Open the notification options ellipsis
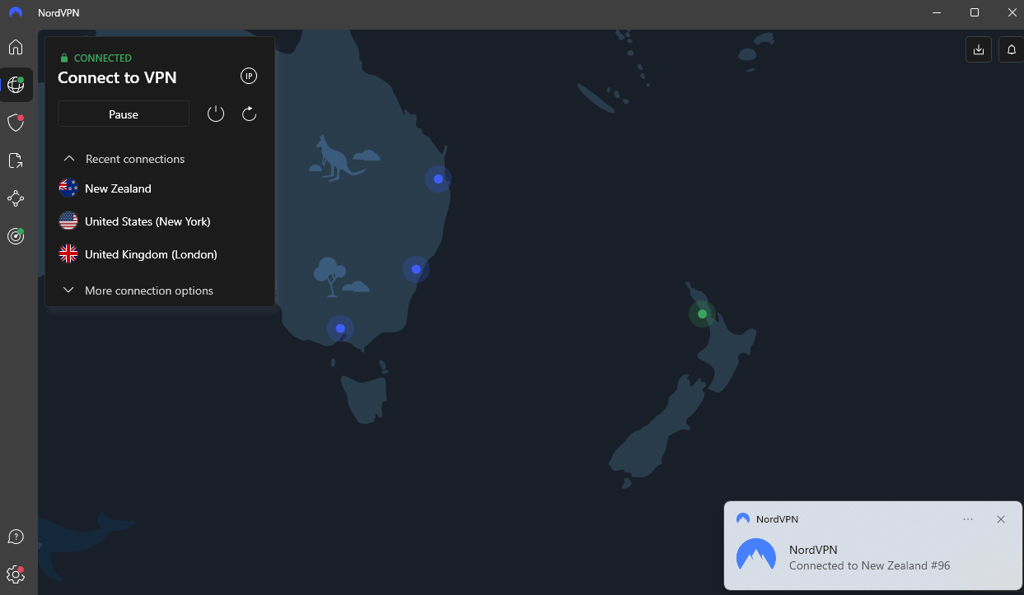The height and width of the screenshot is (595, 1024). pos(968,519)
